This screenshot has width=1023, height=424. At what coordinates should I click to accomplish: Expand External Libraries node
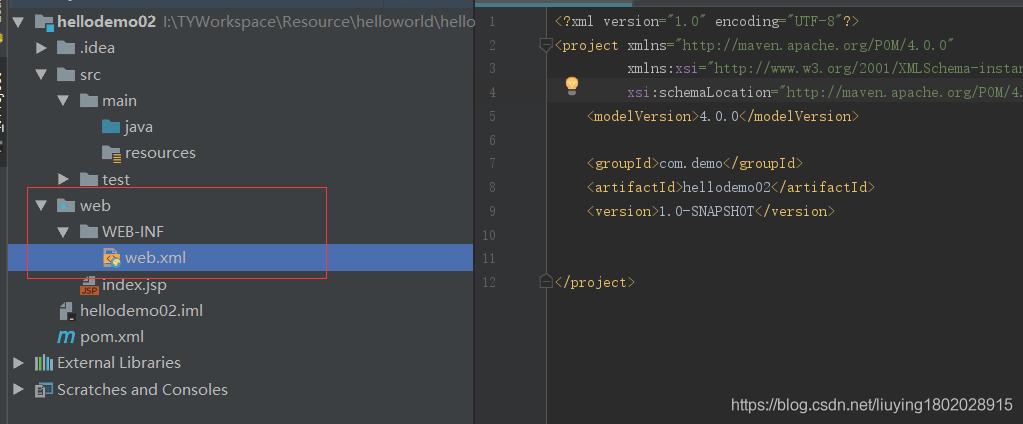click(x=19, y=363)
